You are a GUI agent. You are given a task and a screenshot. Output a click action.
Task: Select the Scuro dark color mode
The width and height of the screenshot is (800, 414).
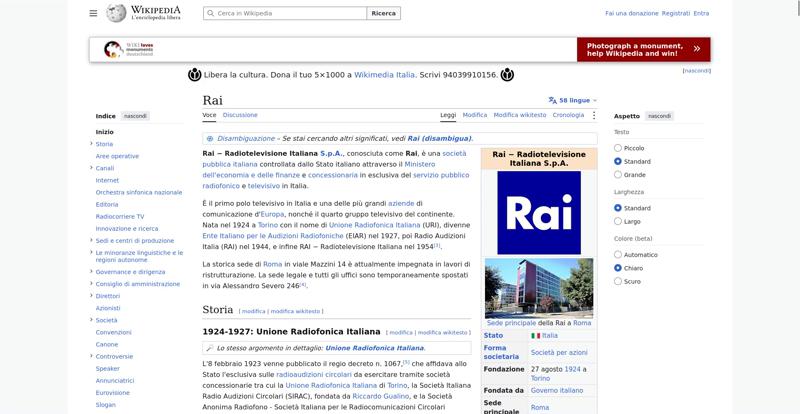coord(618,281)
